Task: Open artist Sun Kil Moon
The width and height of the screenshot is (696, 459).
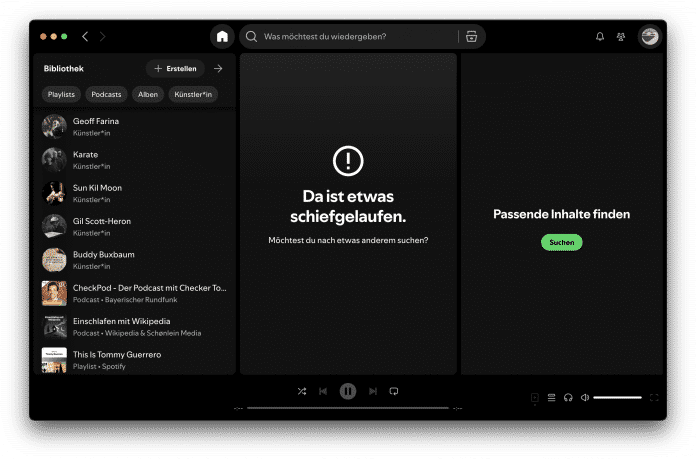Action: [134, 193]
